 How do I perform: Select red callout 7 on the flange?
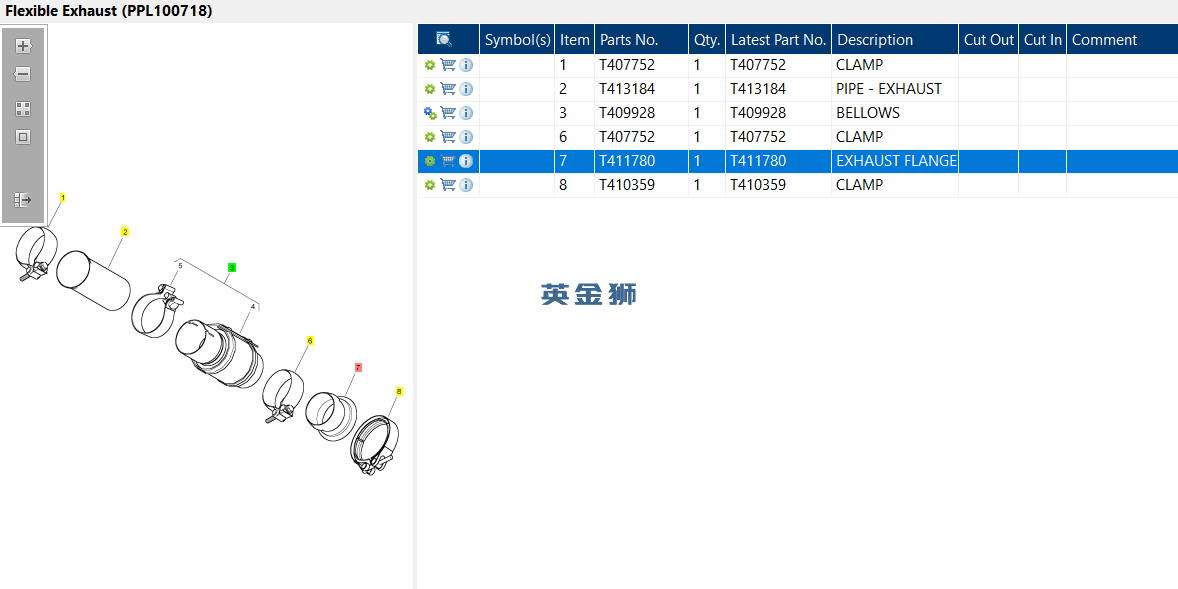point(358,367)
